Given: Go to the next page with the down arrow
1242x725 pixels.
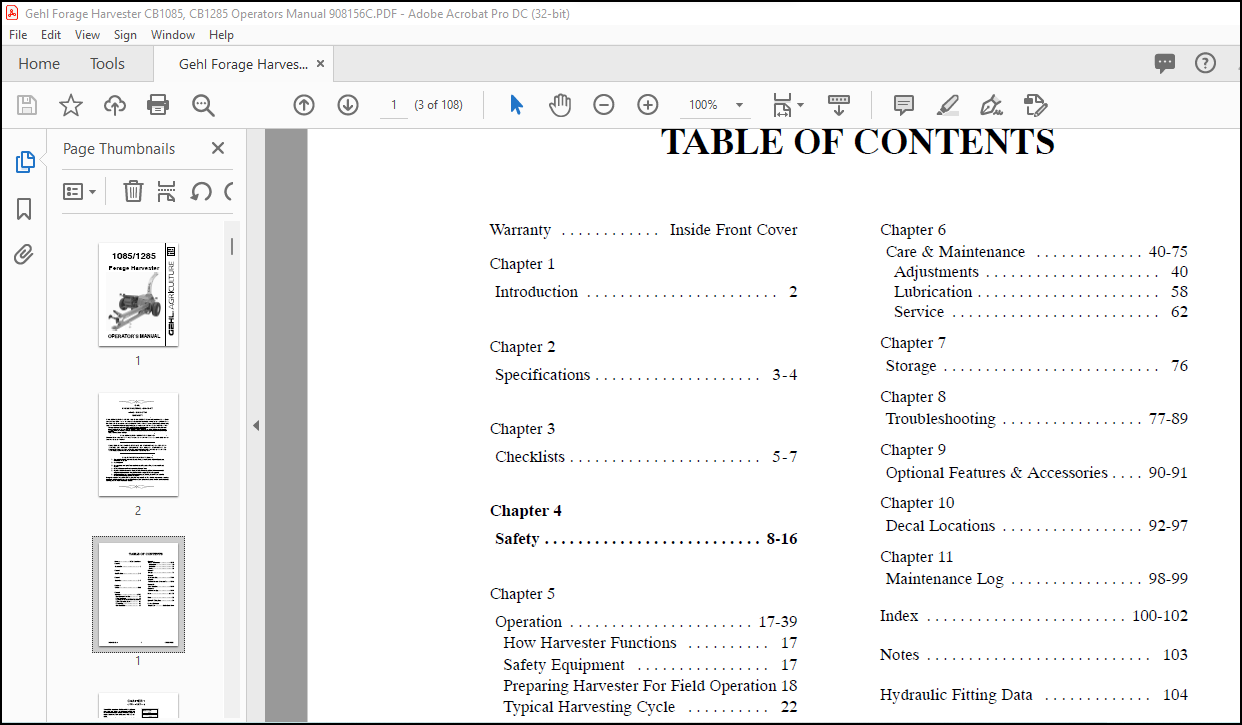Looking at the screenshot, I should [x=348, y=105].
